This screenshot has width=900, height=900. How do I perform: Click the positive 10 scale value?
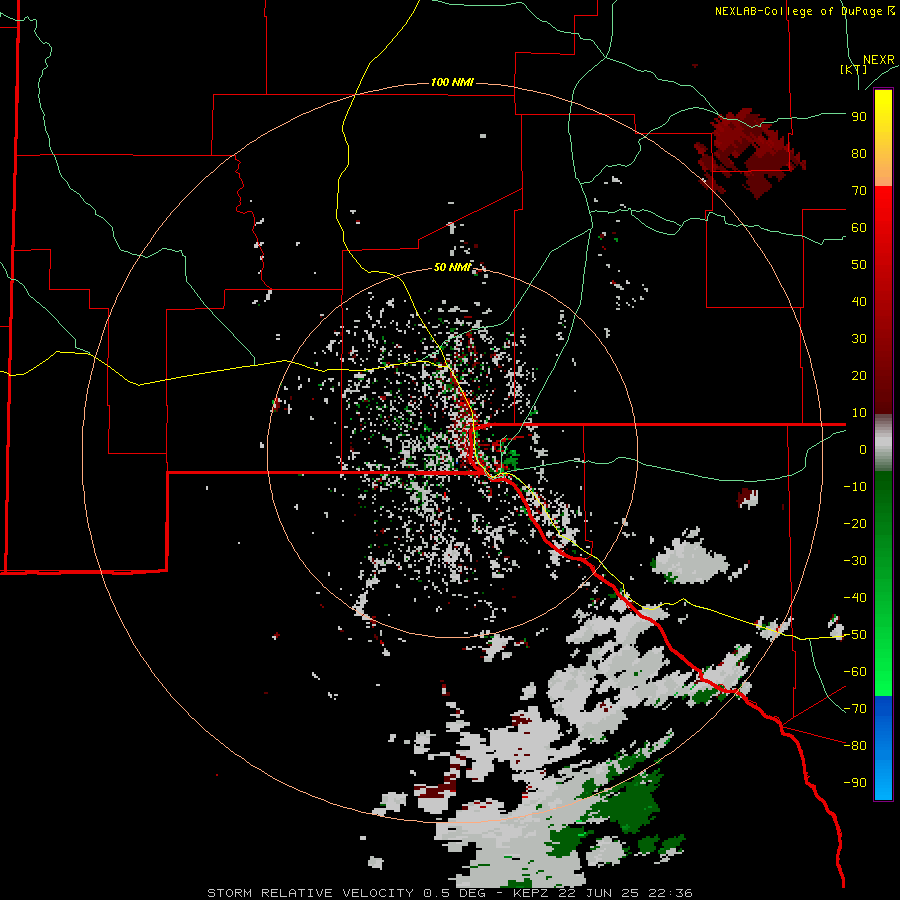coord(859,413)
